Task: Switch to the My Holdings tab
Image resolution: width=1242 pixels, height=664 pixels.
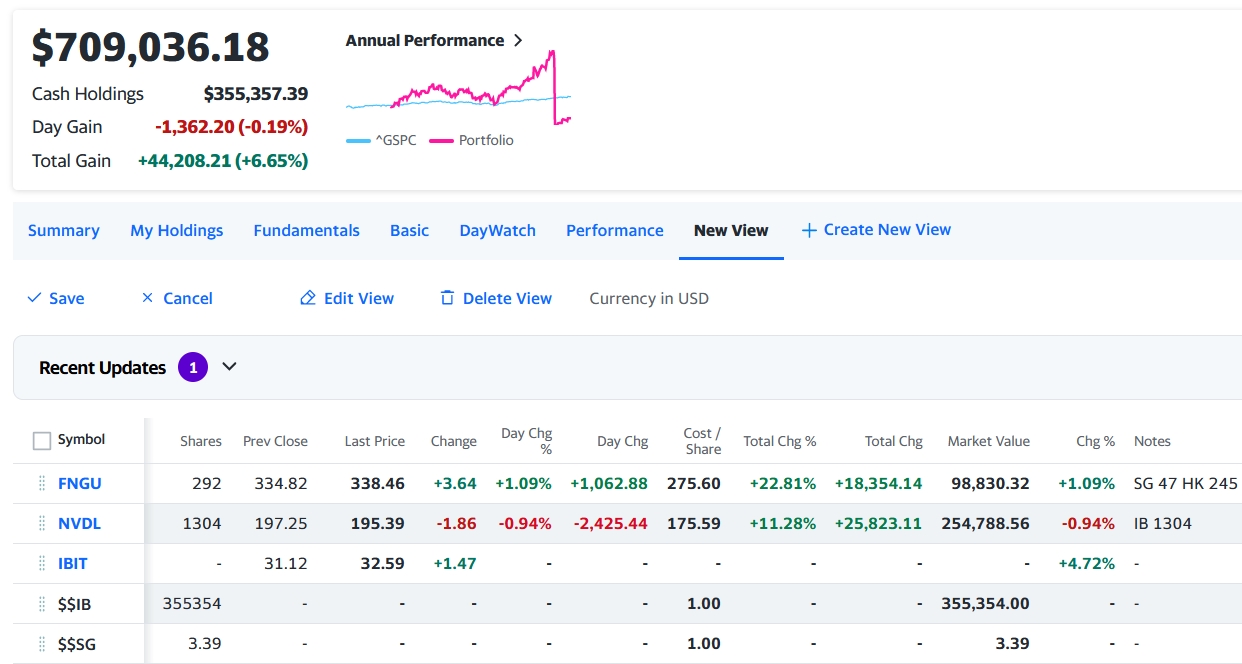Action: [176, 230]
